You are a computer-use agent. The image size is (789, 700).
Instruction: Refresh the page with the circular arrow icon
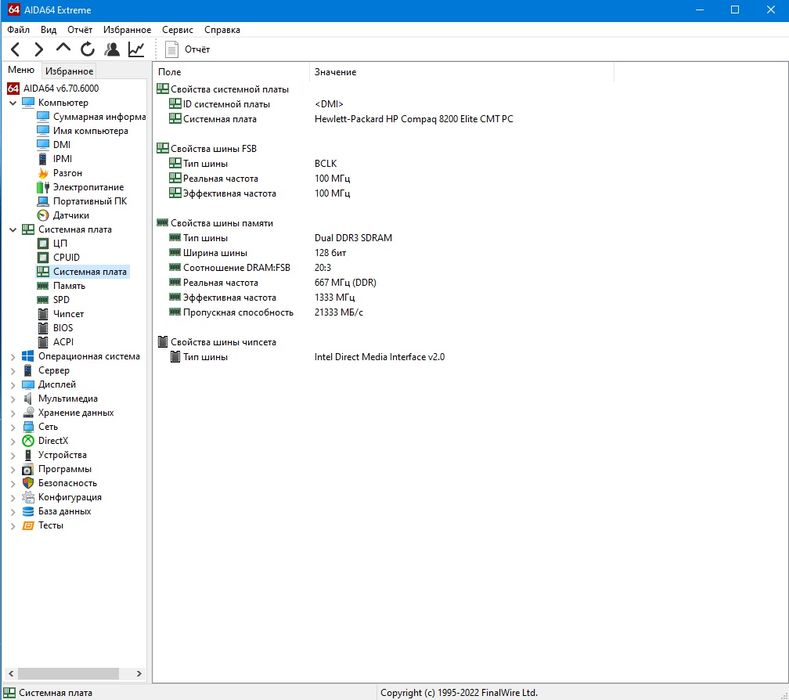[x=88, y=49]
